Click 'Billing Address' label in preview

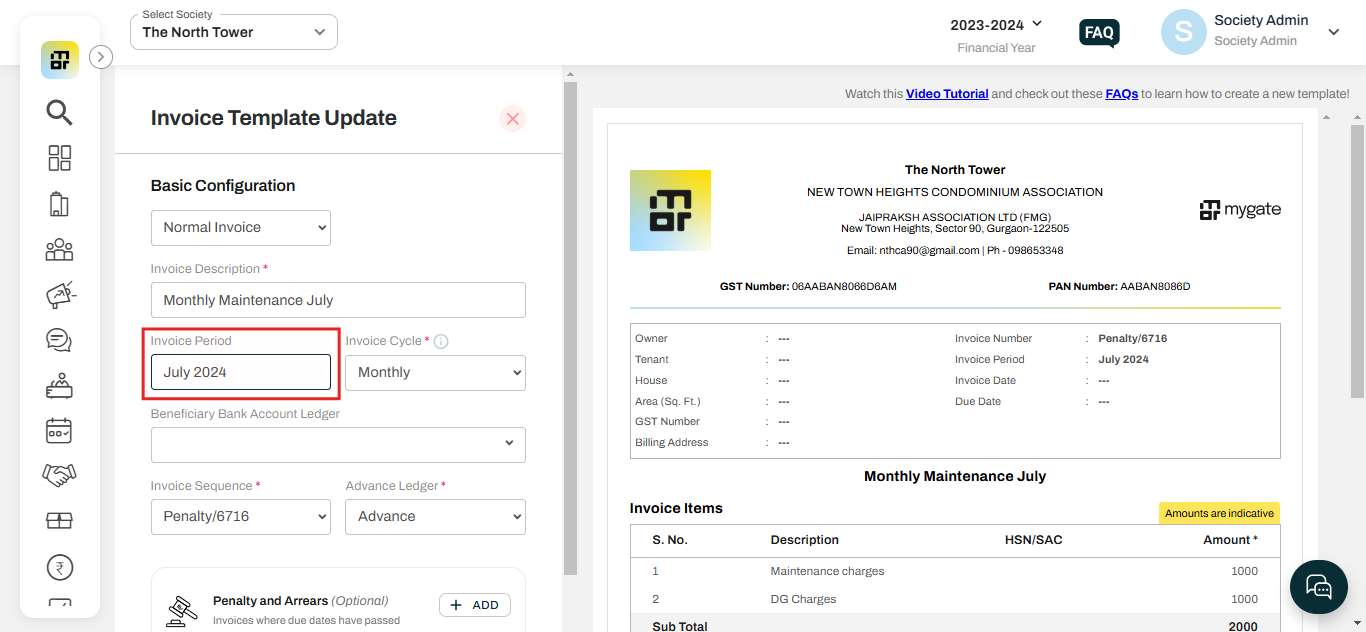pyautogui.click(x=672, y=442)
